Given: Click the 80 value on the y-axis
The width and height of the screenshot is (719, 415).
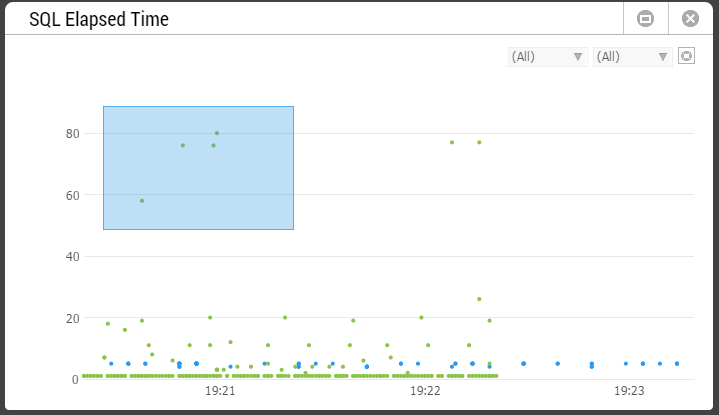Looking at the screenshot, I should coord(72,134).
